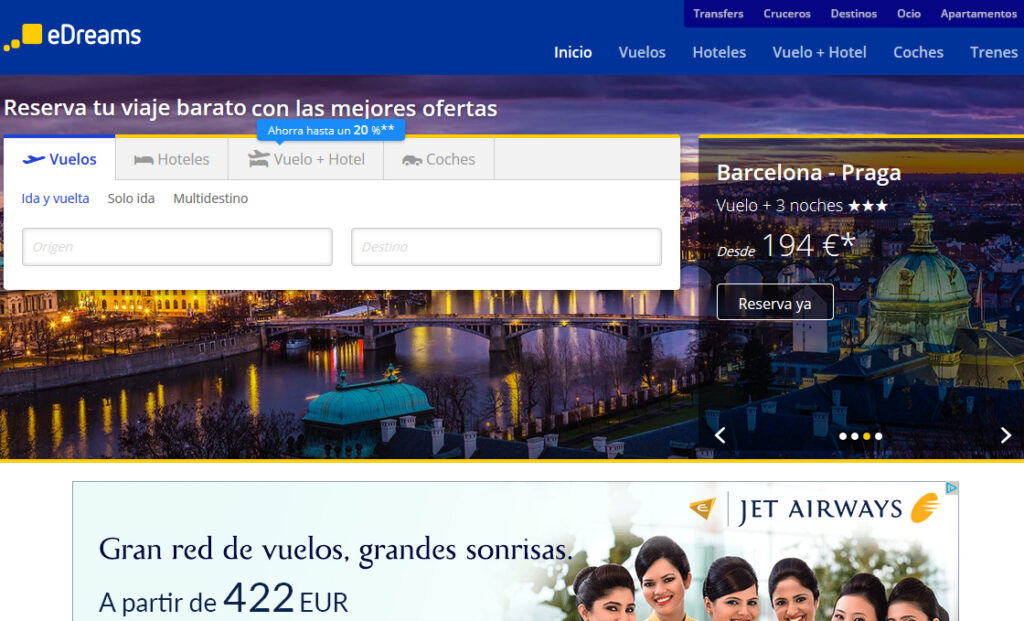Open the Destinos top menu
Viewport: 1024px width, 621px height.
853,14
